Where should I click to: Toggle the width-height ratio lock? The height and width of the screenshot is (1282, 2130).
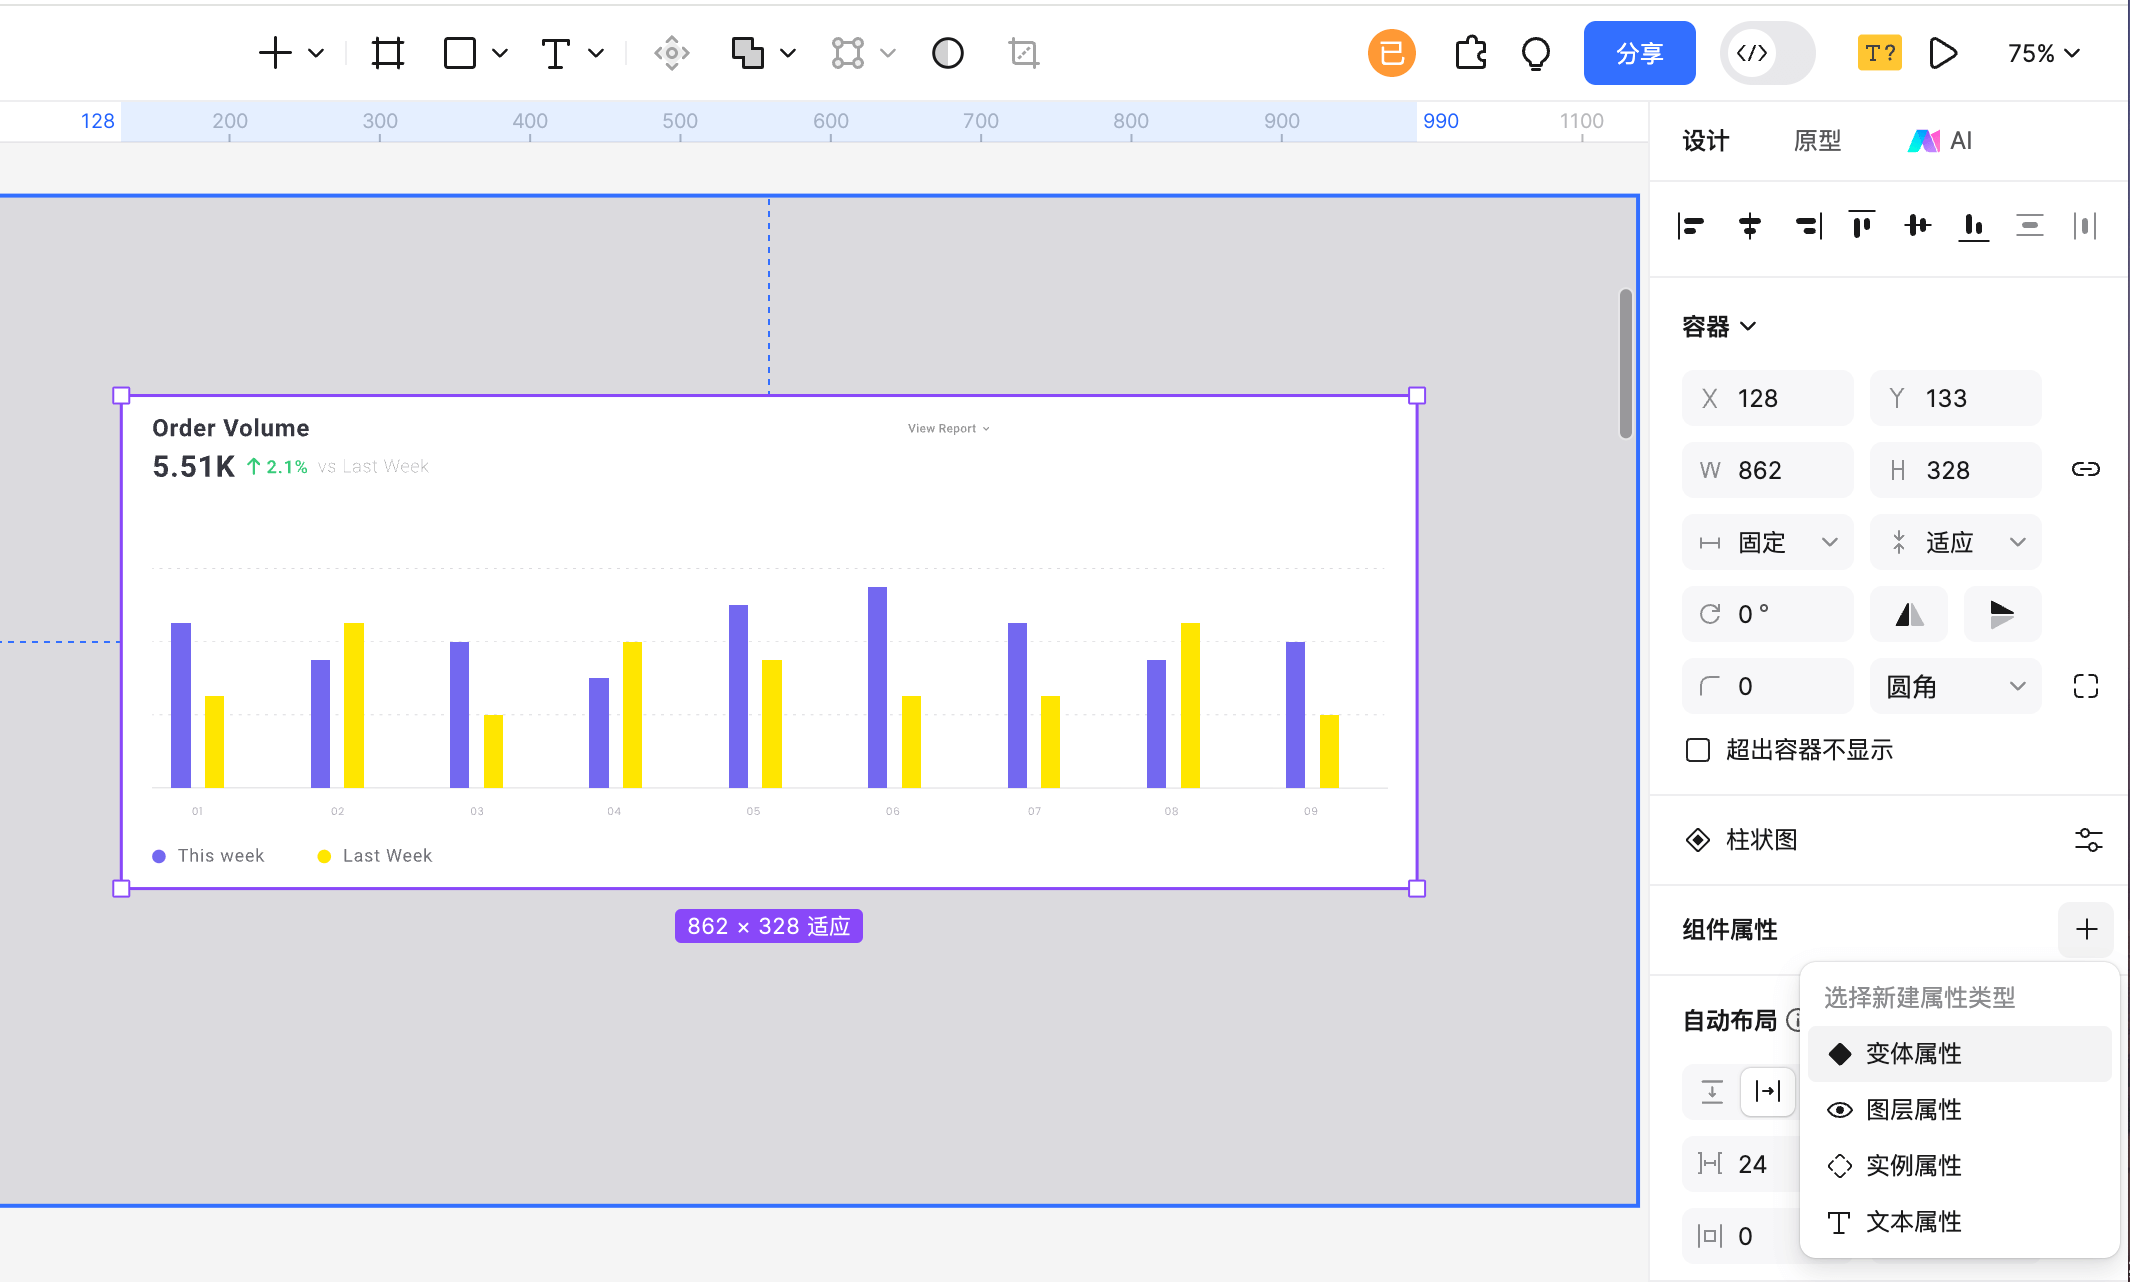(2085, 469)
